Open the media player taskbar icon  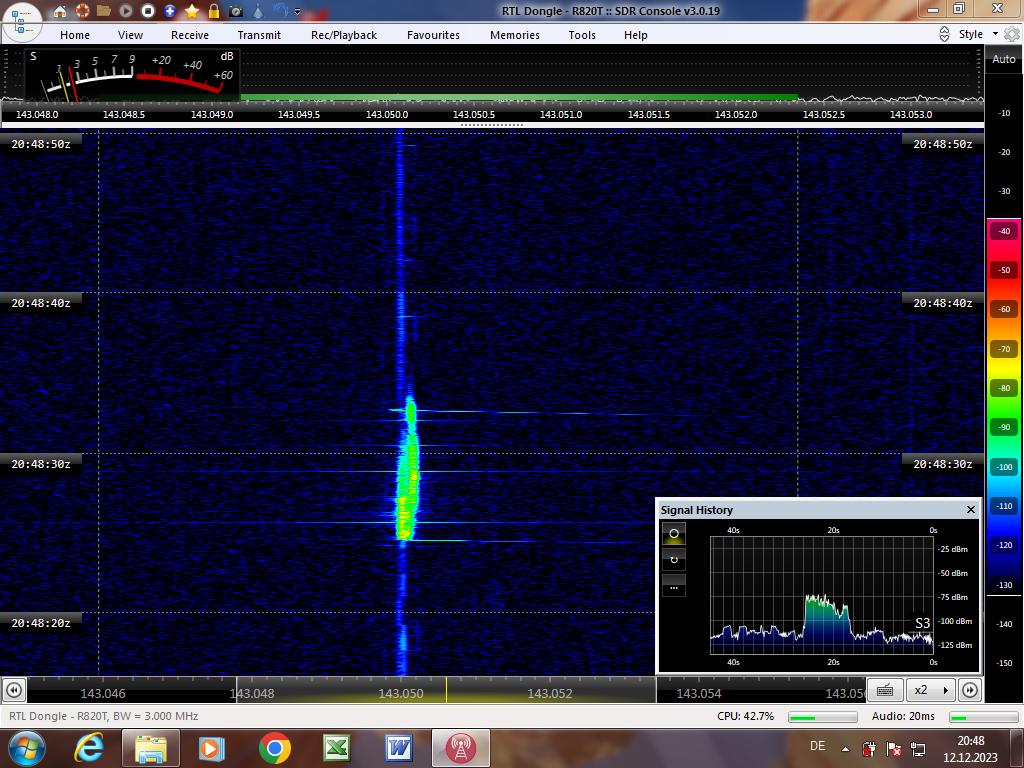click(x=212, y=748)
